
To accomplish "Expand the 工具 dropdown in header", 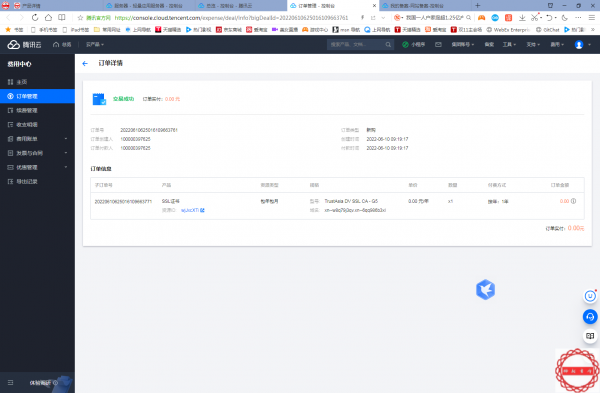I will pos(509,45).
